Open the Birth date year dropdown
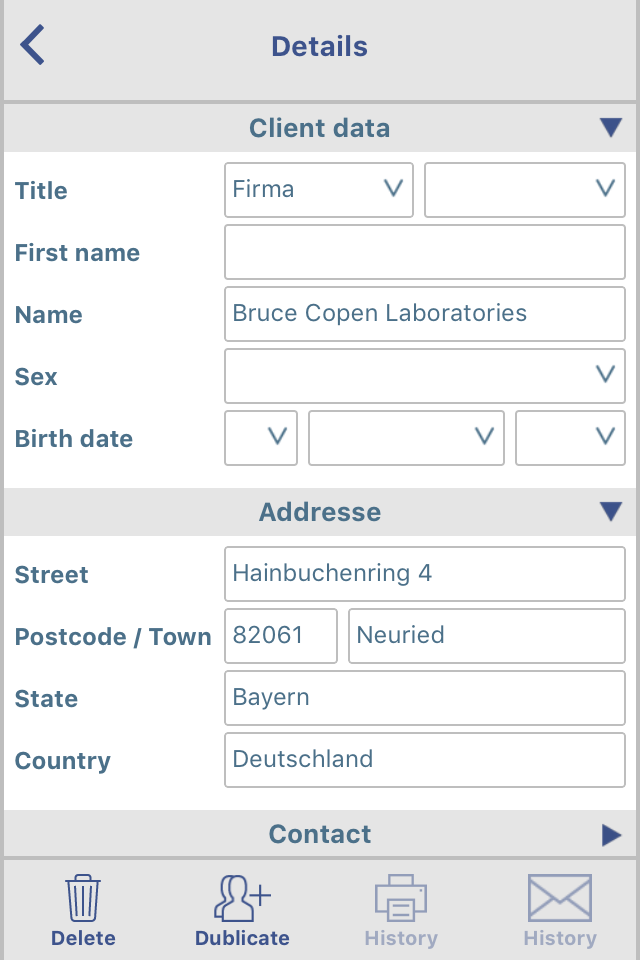 coord(570,438)
